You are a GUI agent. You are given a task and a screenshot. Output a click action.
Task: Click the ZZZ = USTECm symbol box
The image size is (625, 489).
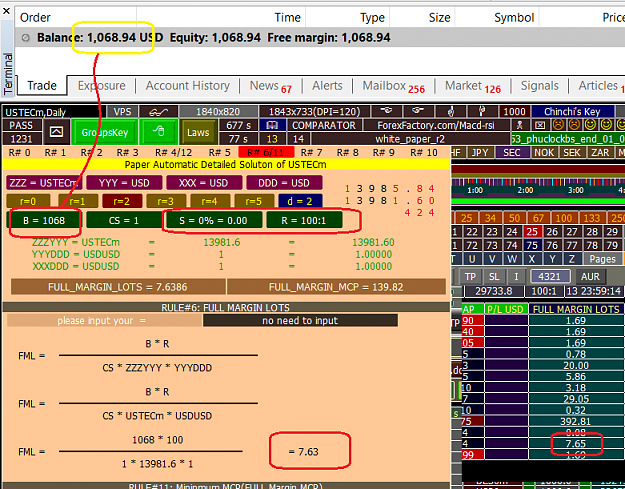click(x=44, y=183)
